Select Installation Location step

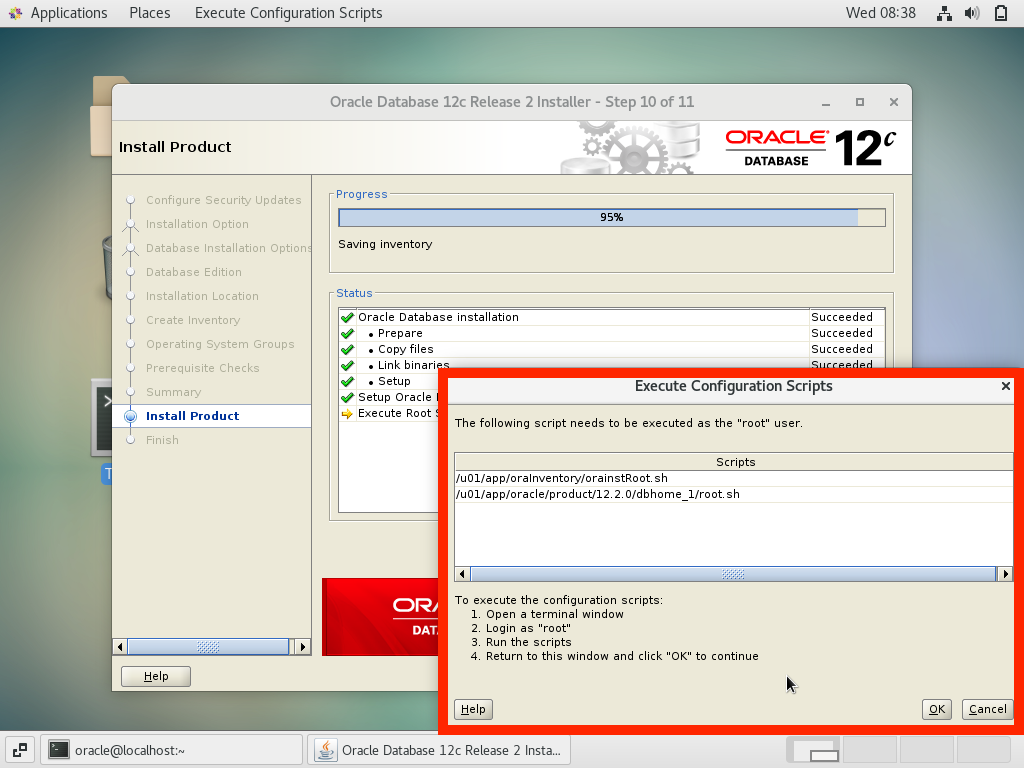[x=202, y=296]
